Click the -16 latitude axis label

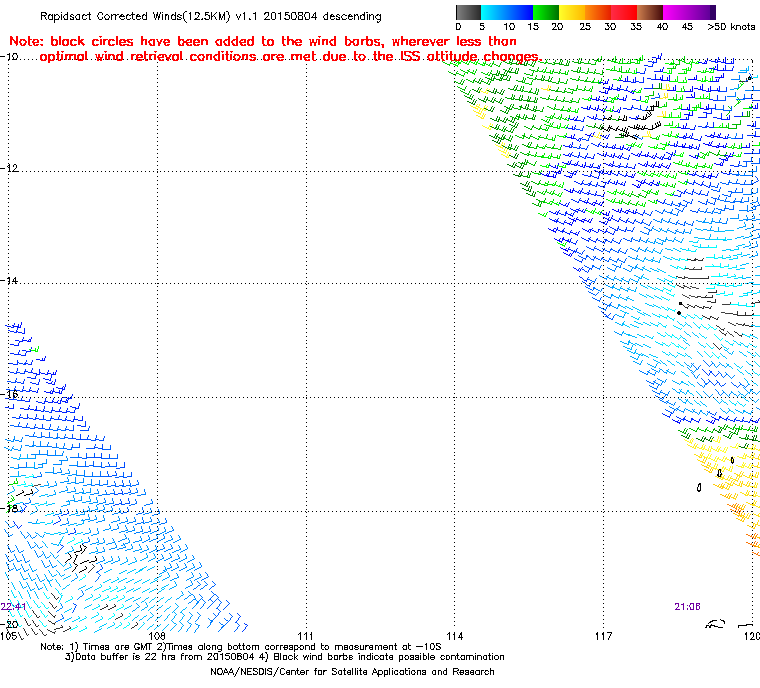coord(9,394)
